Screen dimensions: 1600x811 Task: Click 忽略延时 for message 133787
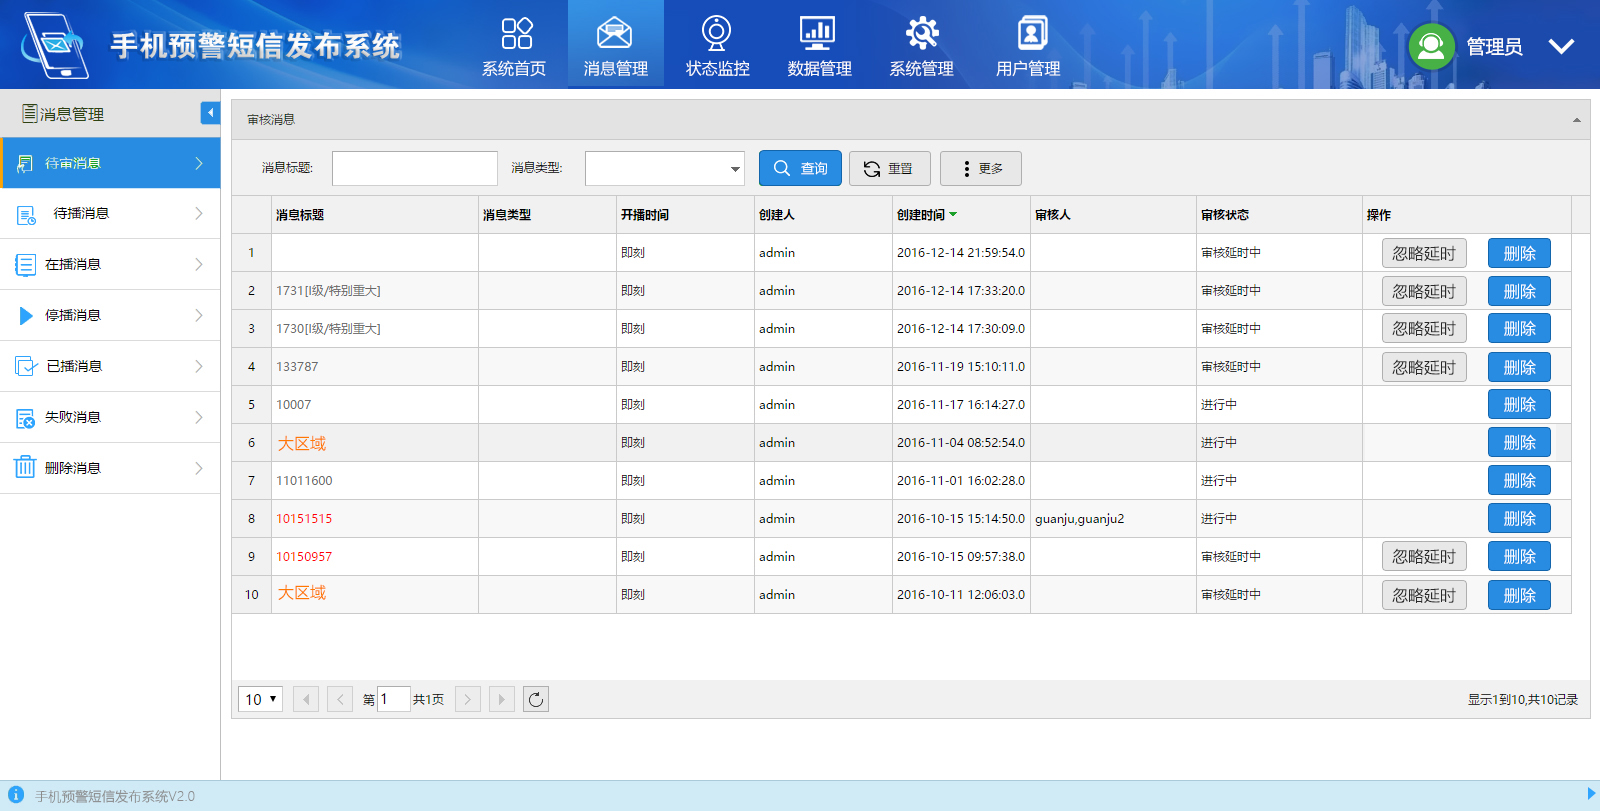(1424, 367)
